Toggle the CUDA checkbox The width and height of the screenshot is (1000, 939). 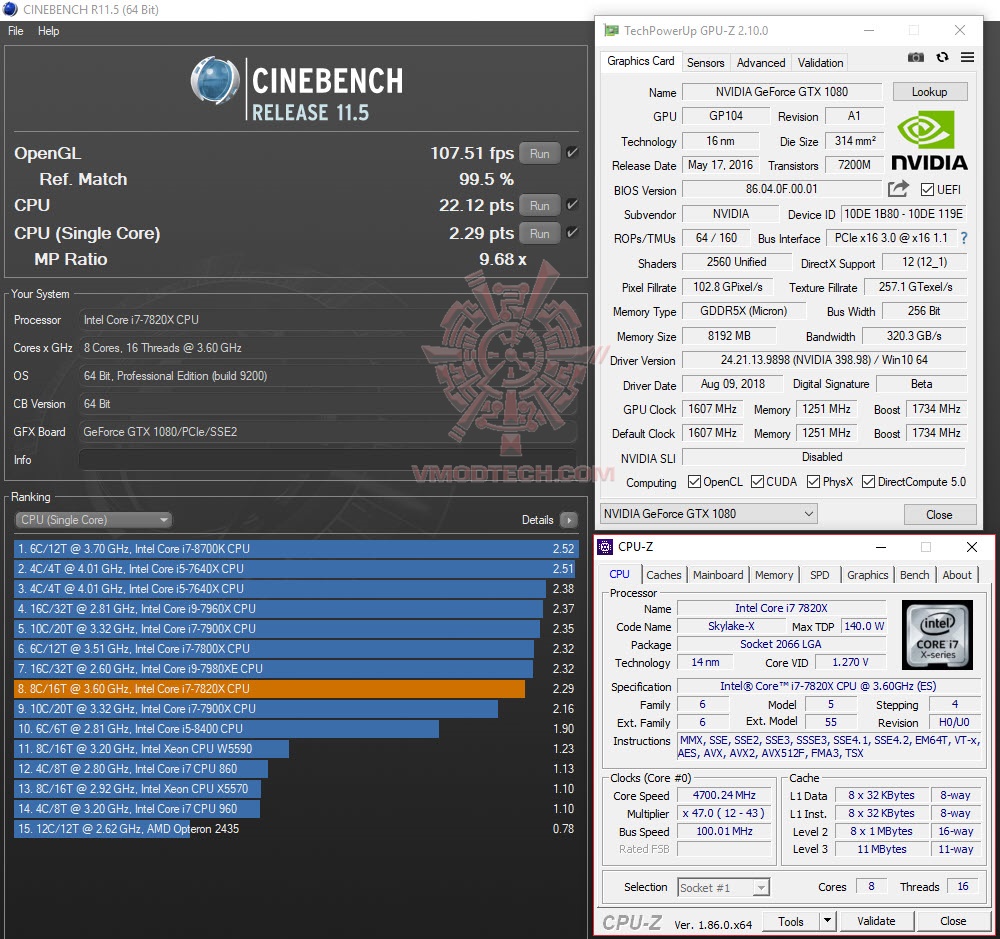point(757,482)
